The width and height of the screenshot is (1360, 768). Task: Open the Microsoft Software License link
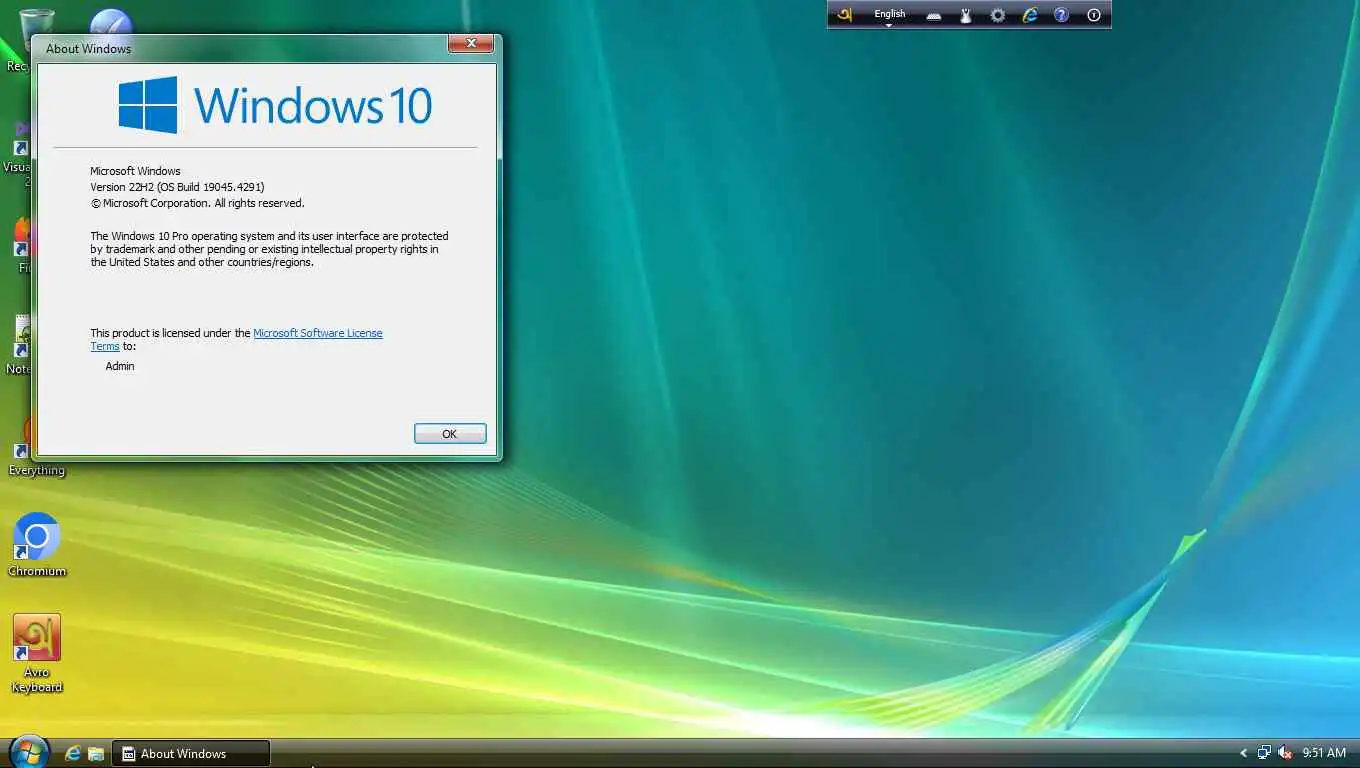[x=318, y=333]
